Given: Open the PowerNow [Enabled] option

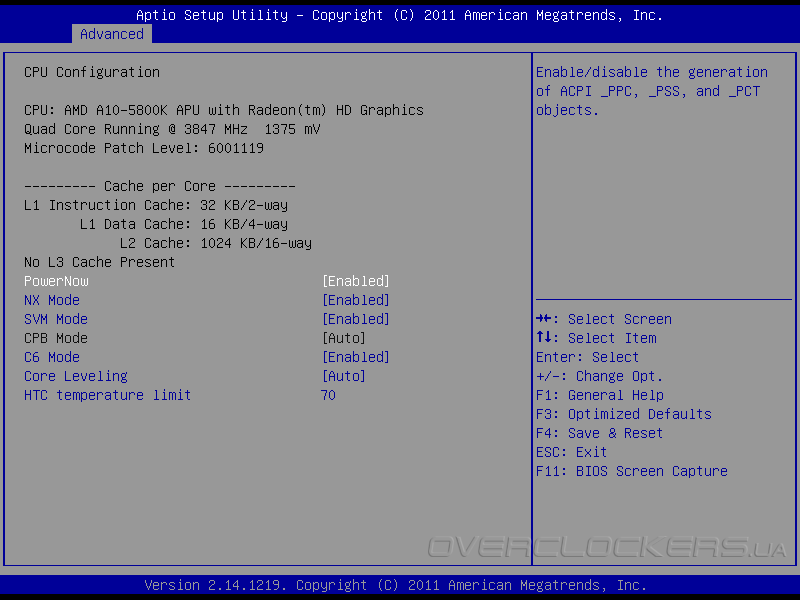Looking at the screenshot, I should (x=356, y=281).
